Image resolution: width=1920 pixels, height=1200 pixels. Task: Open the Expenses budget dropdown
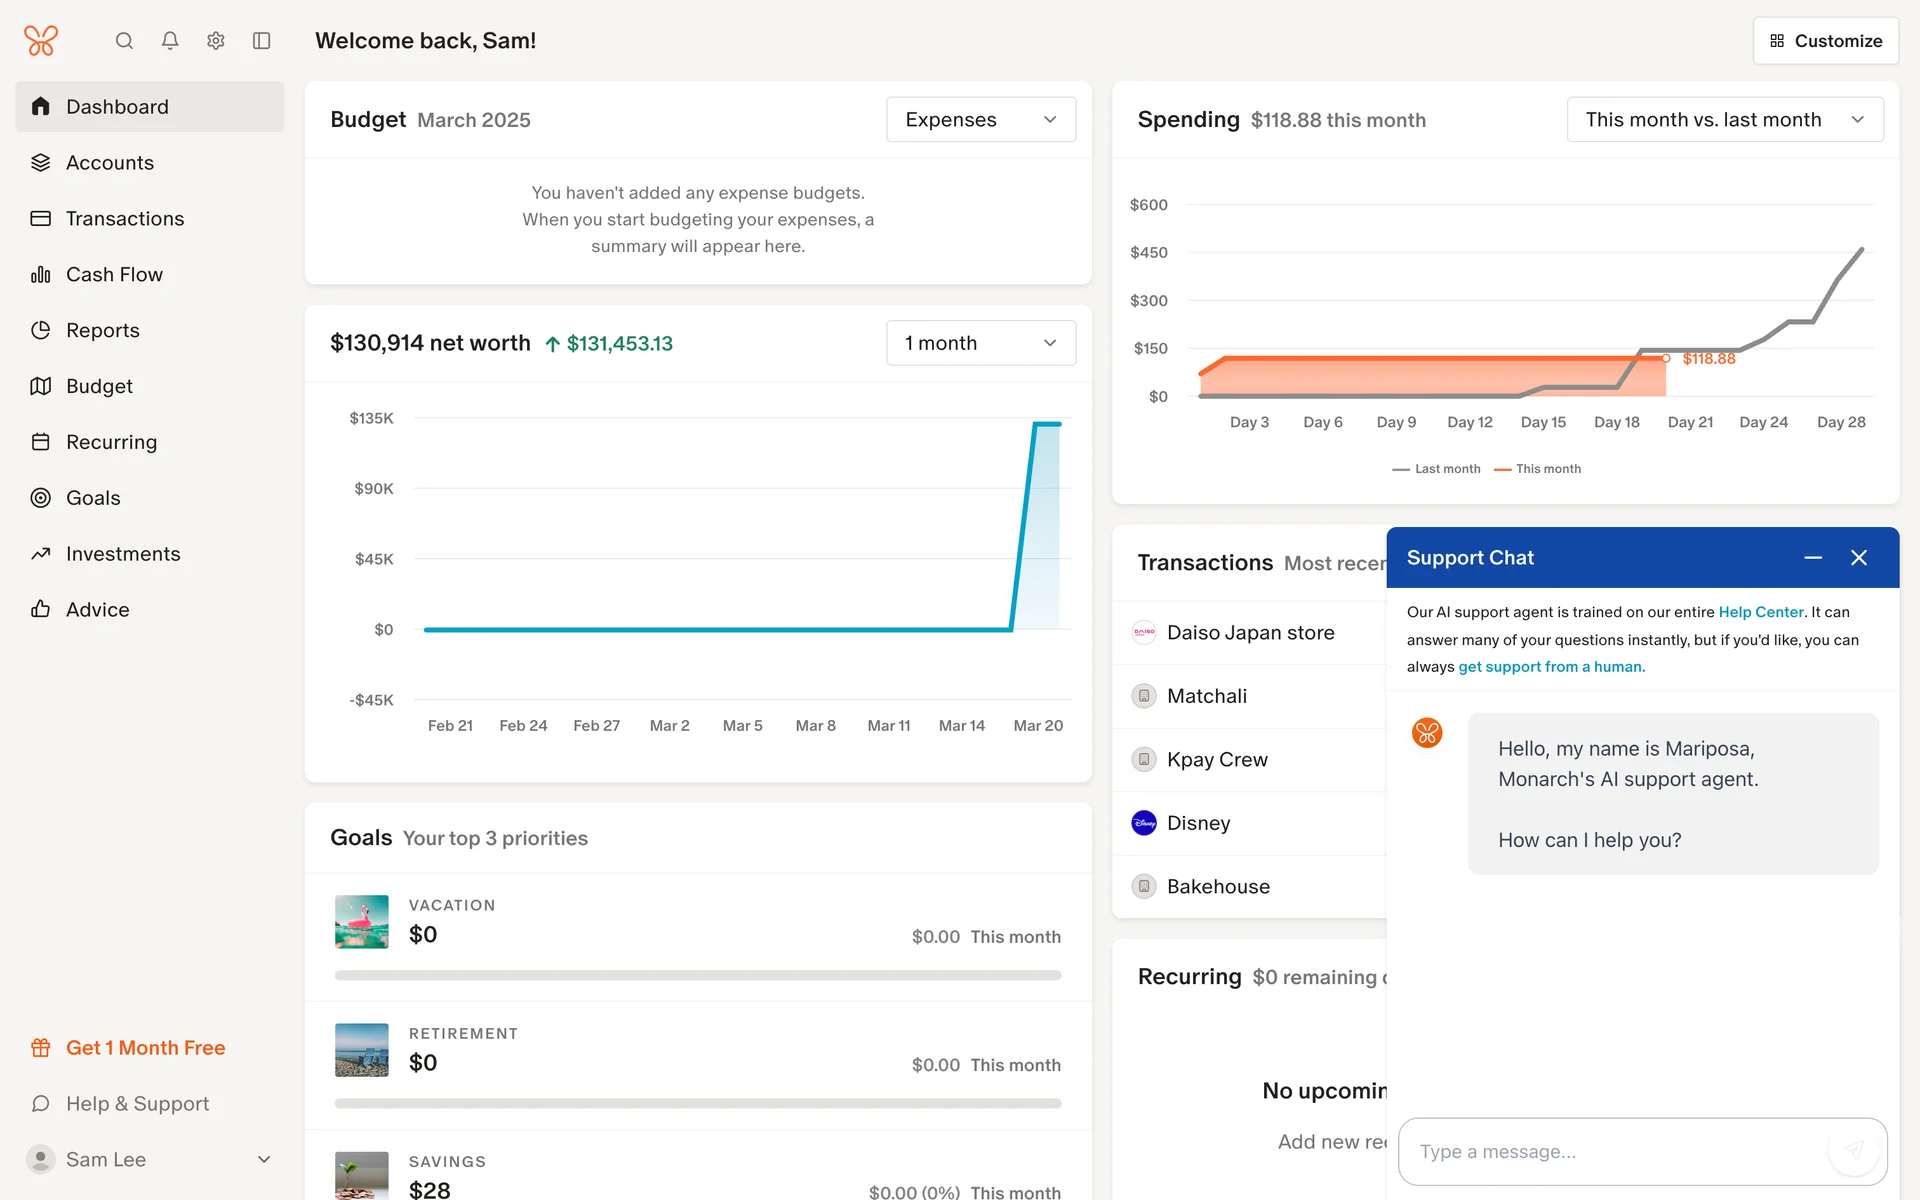pos(980,120)
